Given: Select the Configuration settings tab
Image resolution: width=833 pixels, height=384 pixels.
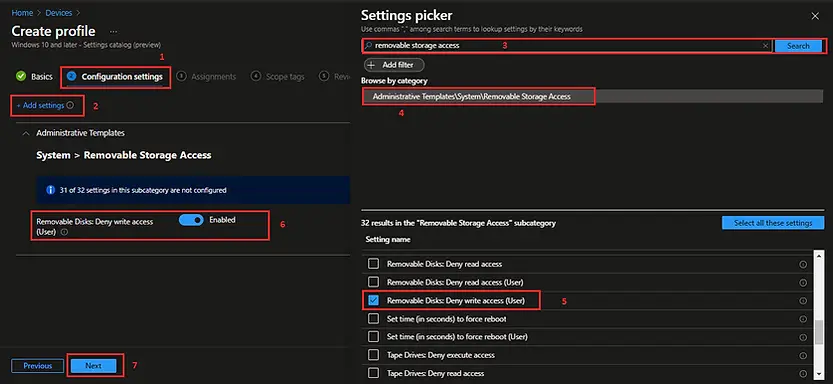Looking at the screenshot, I should point(115,76).
